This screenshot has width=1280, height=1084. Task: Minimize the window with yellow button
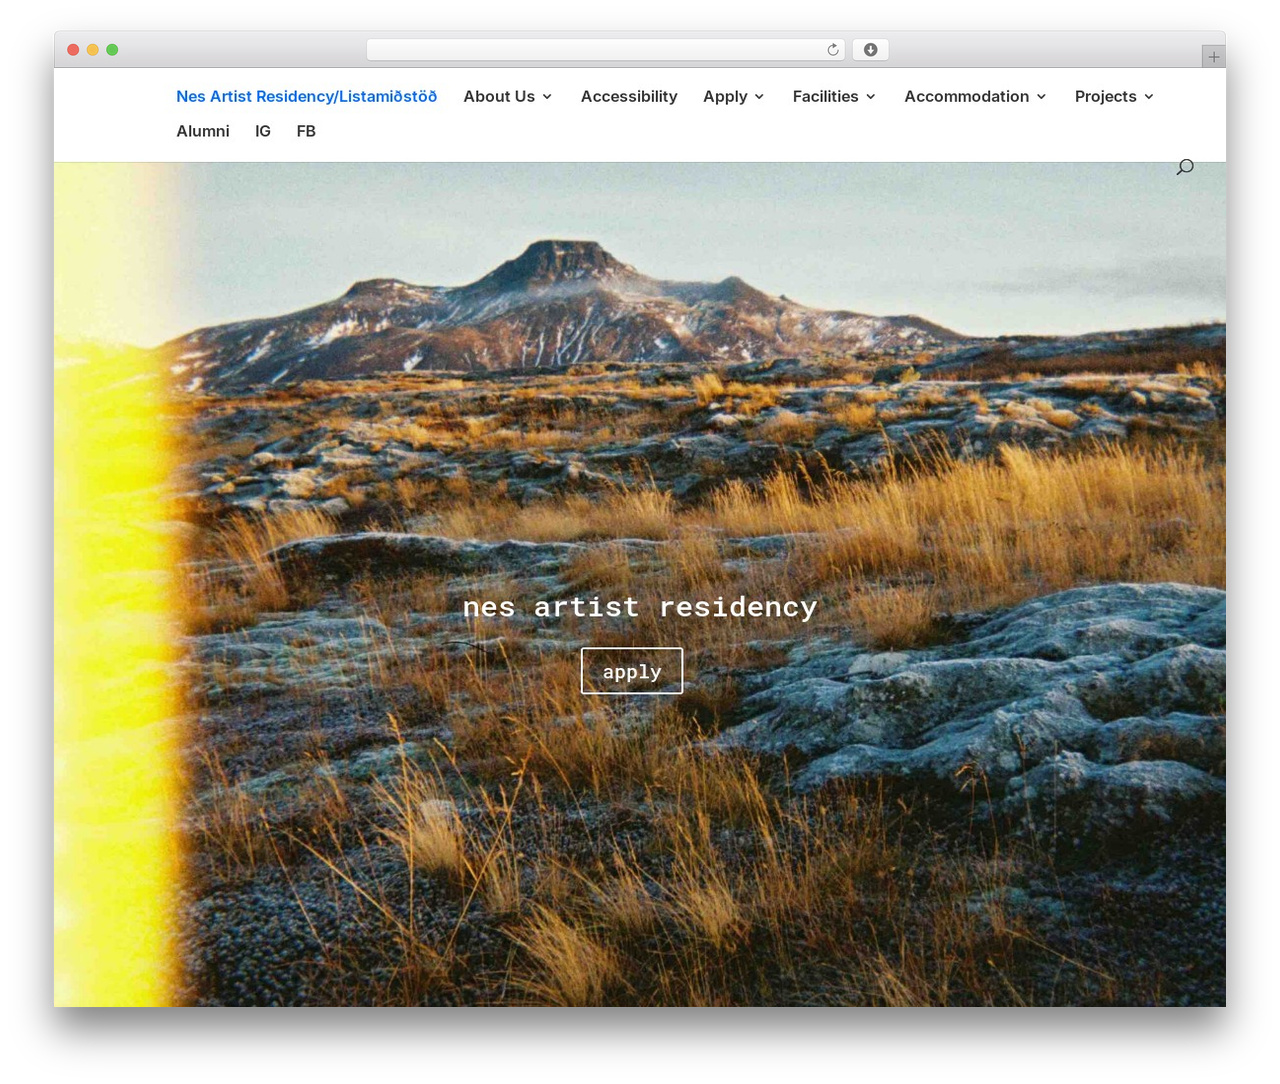pyautogui.click(x=93, y=50)
